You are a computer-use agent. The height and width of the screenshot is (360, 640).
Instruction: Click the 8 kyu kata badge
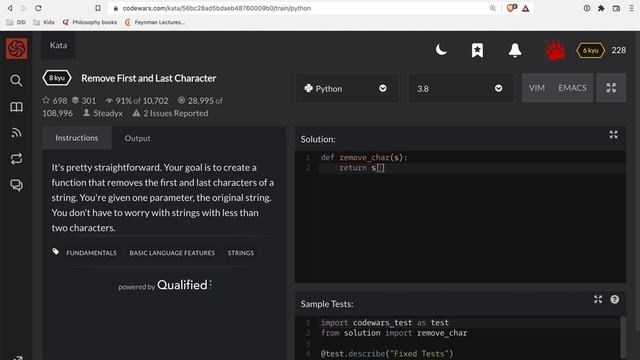(x=57, y=78)
